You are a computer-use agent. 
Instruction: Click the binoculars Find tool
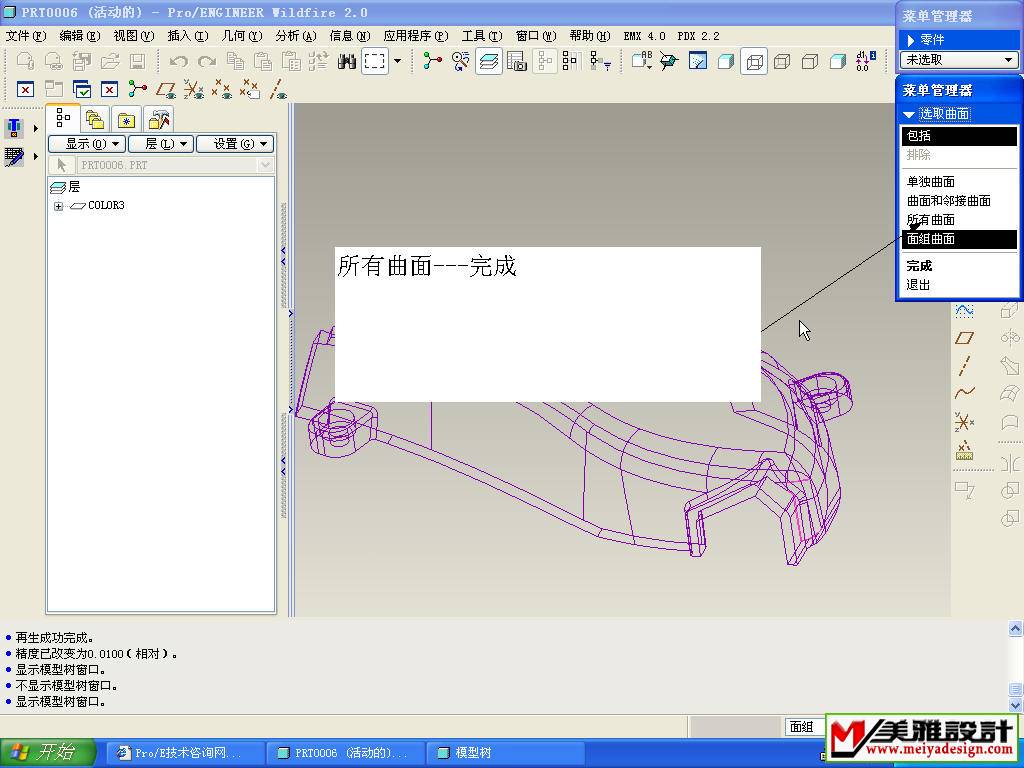tap(347, 62)
